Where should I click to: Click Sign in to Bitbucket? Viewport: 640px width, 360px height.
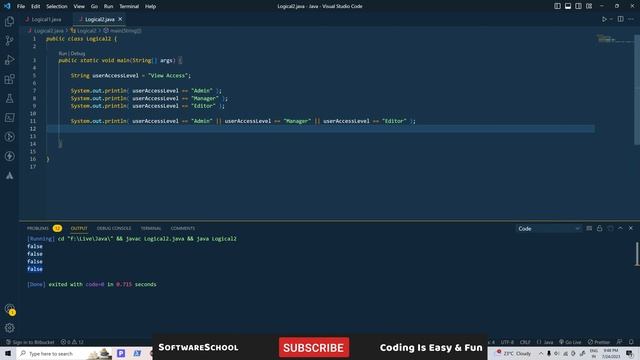click(x=30, y=342)
